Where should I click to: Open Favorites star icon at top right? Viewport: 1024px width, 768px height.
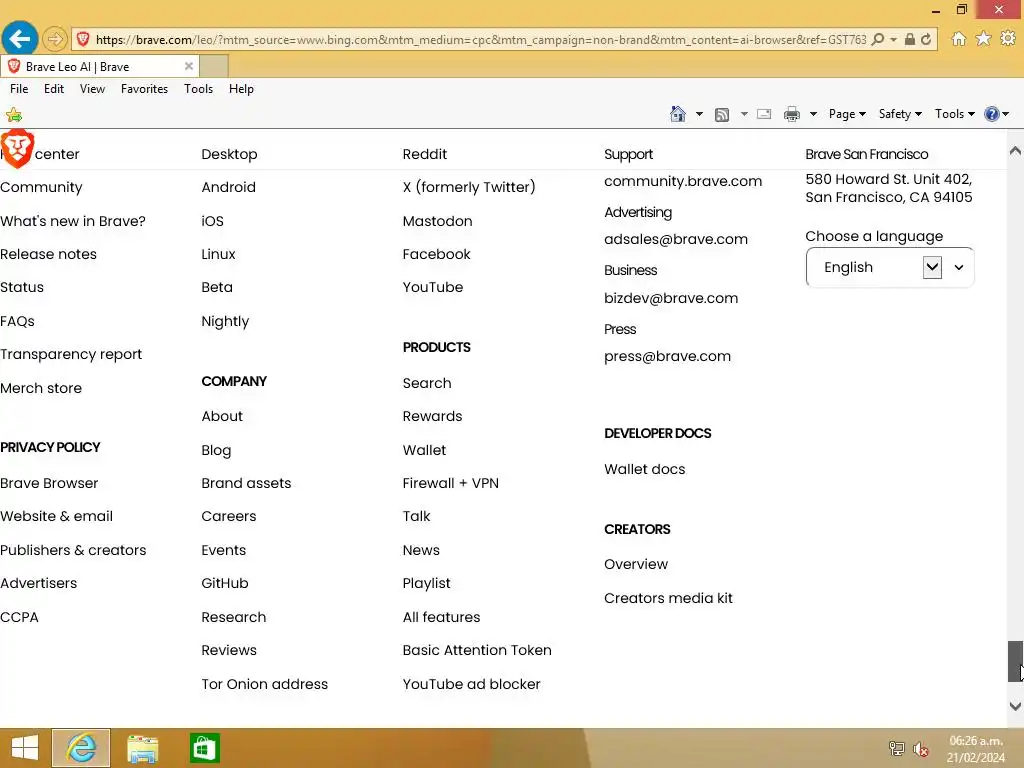click(983, 39)
